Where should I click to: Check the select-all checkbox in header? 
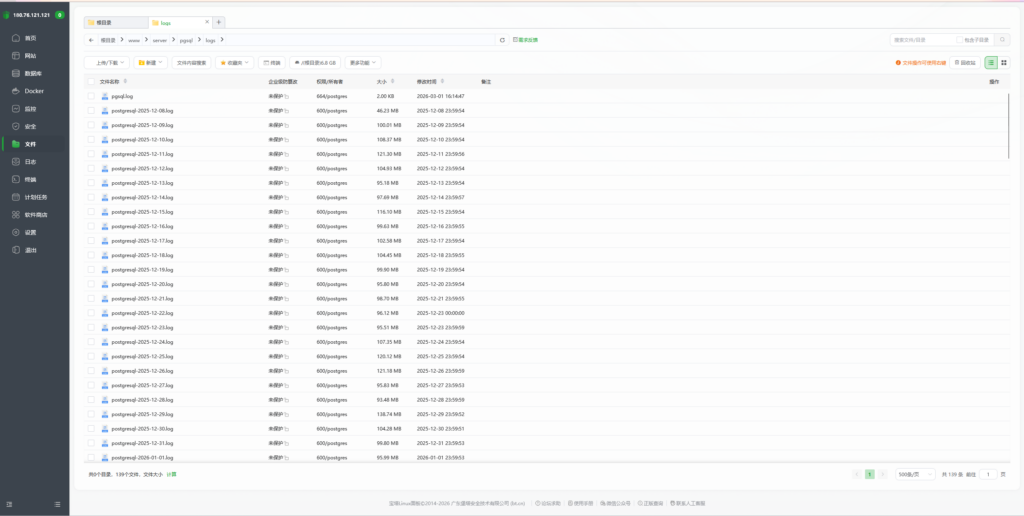[91, 81]
